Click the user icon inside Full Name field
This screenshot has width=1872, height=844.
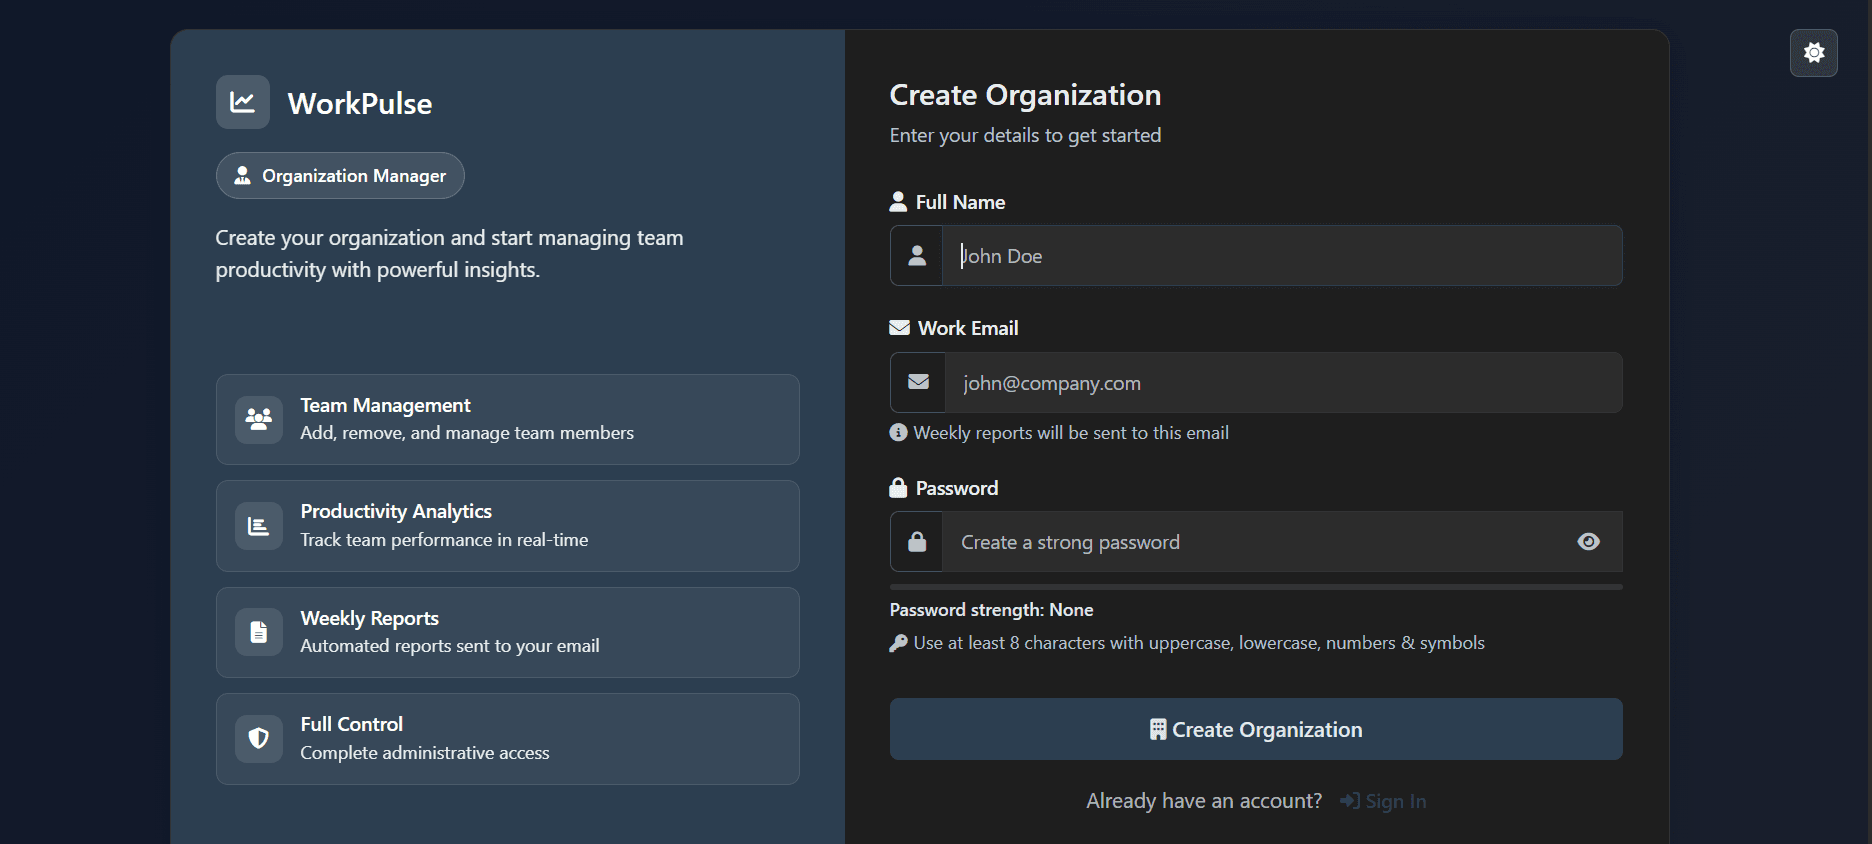pyautogui.click(x=917, y=256)
